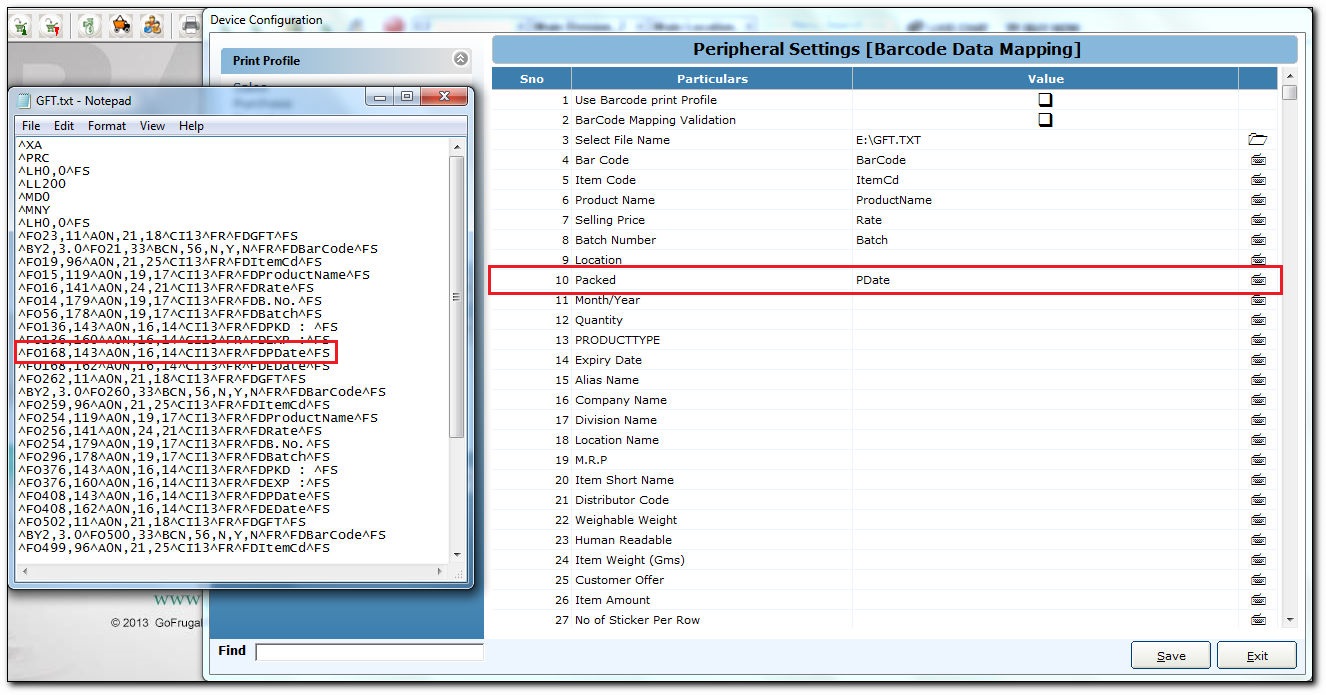1326x695 pixels.
Task: Click the Particulars column header
Action: 712,78
